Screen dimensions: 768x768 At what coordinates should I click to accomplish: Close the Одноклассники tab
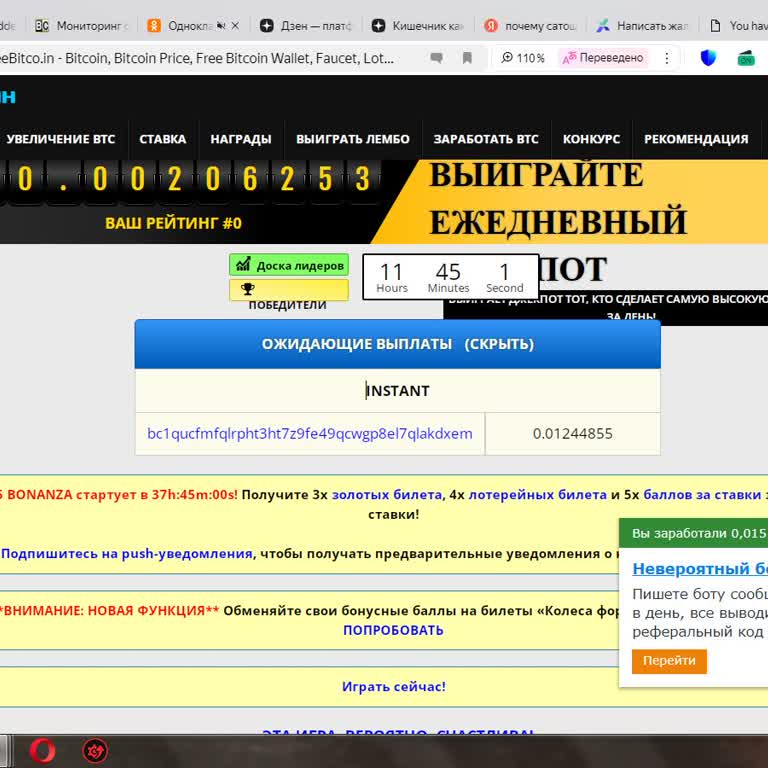235,25
